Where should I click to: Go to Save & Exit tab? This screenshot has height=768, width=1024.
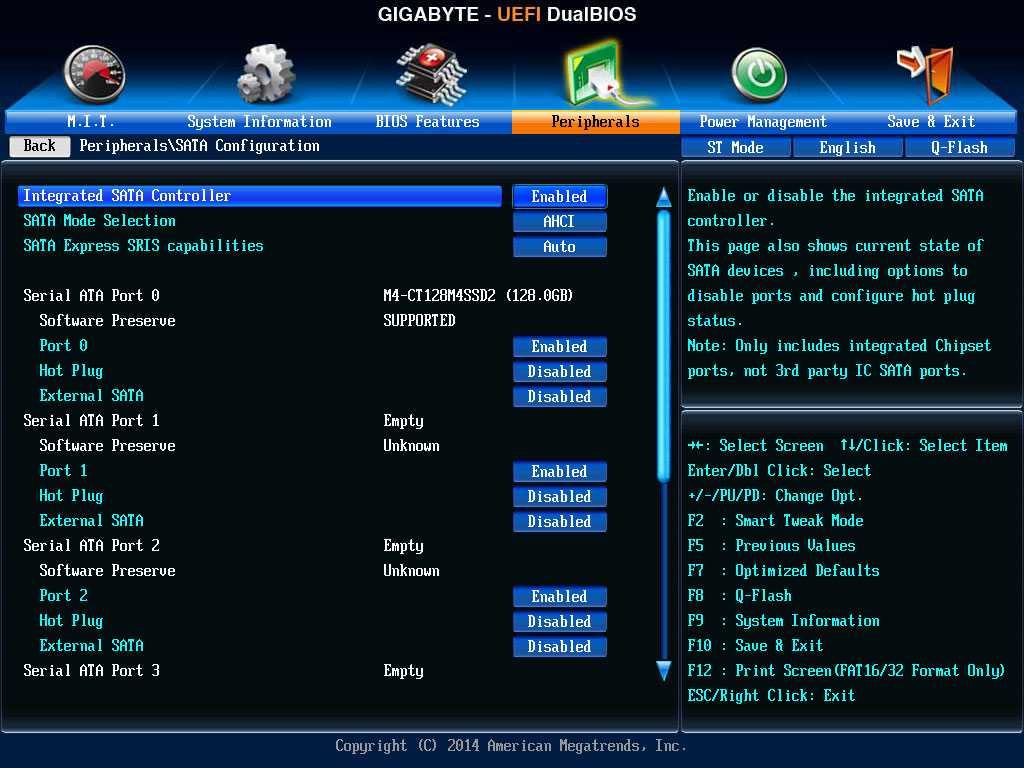point(931,121)
